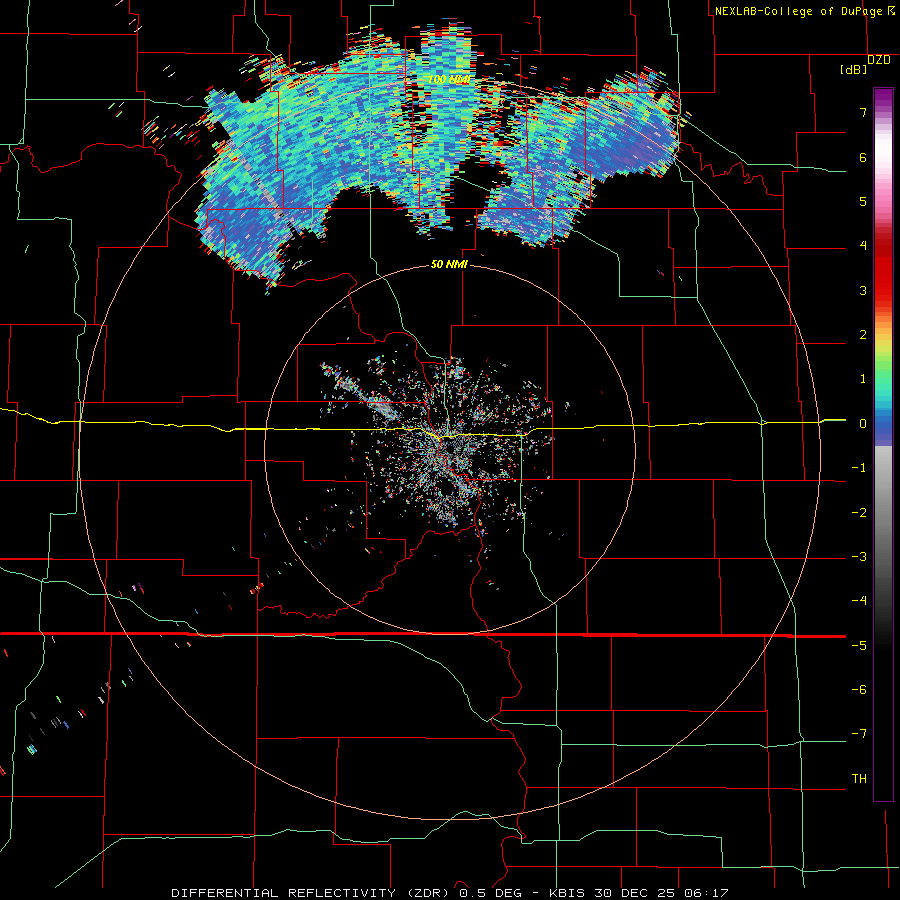Click the -7 dB value on the color scale
The width and height of the screenshot is (900, 900).
(x=859, y=734)
